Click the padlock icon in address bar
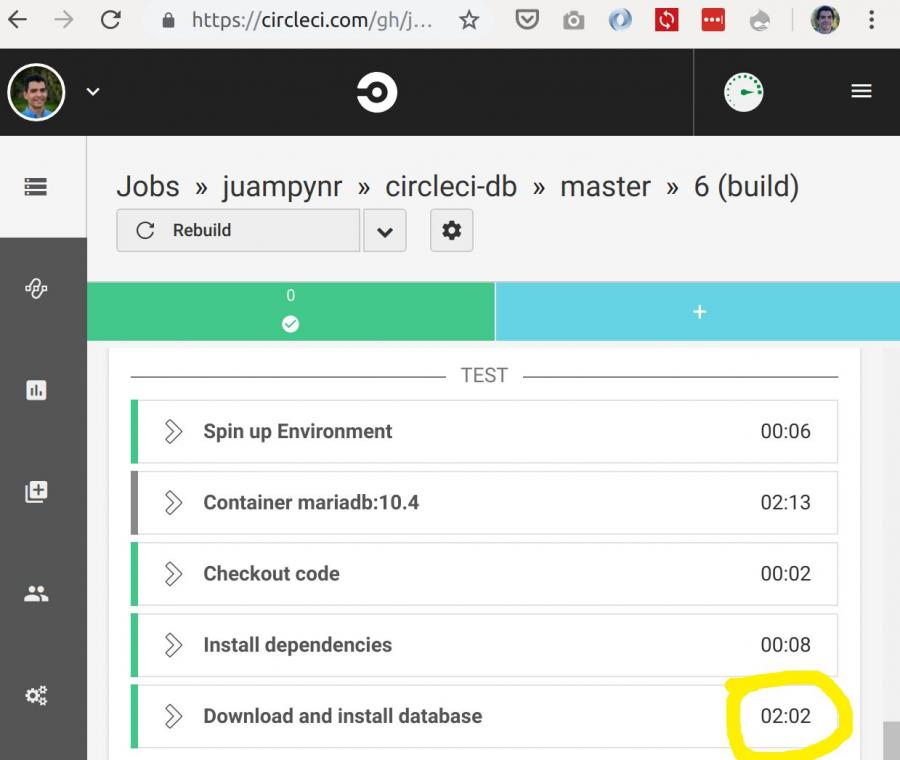The width and height of the screenshot is (900, 760). (168, 21)
